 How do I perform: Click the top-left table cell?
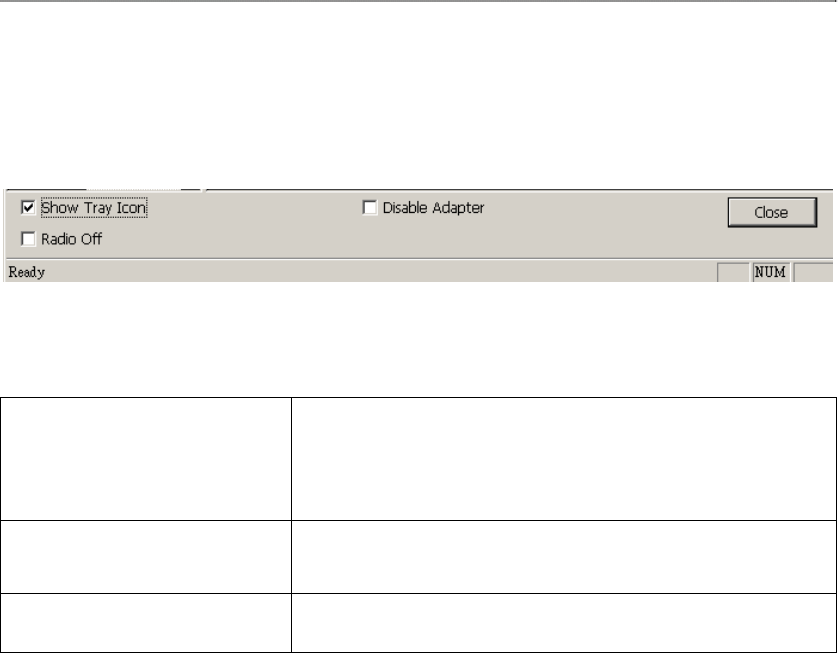coord(146,458)
